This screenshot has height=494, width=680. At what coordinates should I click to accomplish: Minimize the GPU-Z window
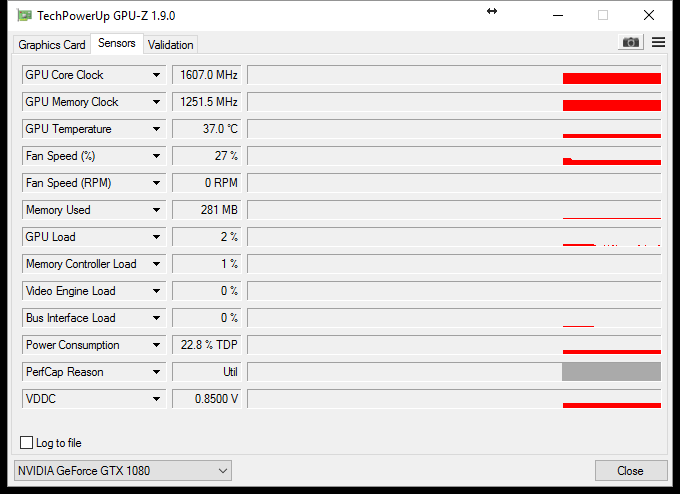click(556, 15)
